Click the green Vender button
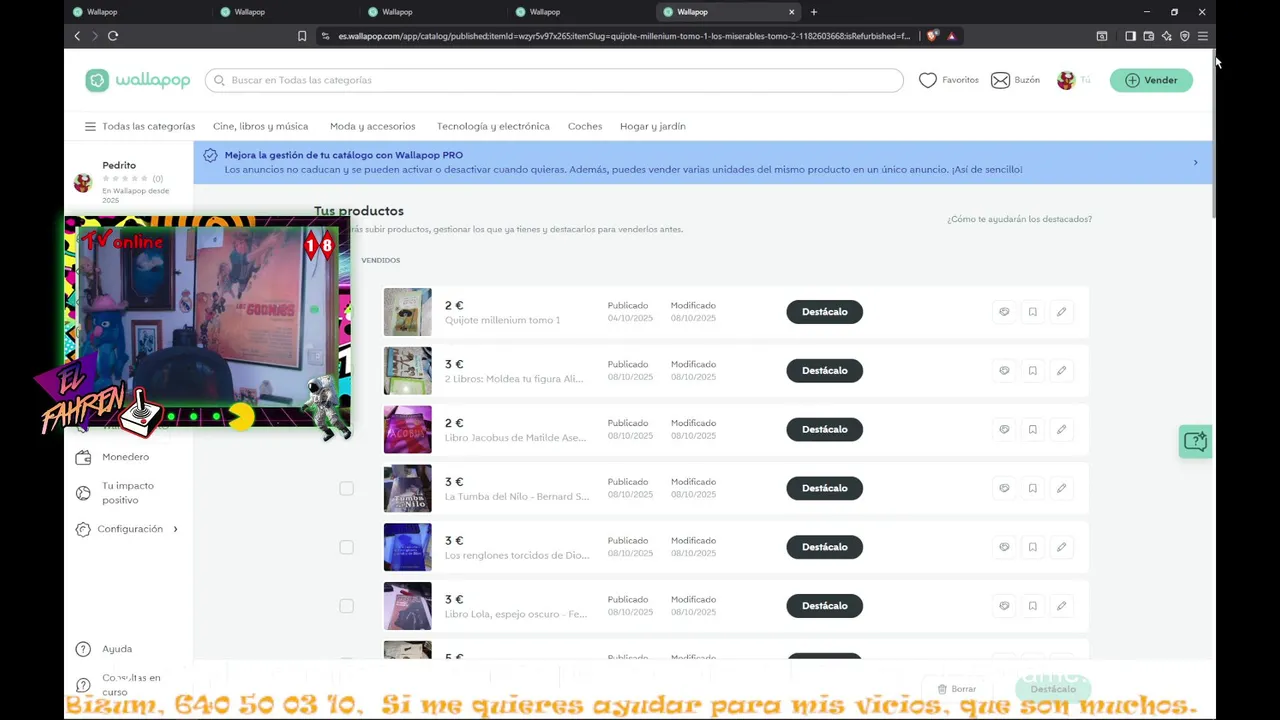The width and height of the screenshot is (1280, 720). pyautogui.click(x=1151, y=80)
